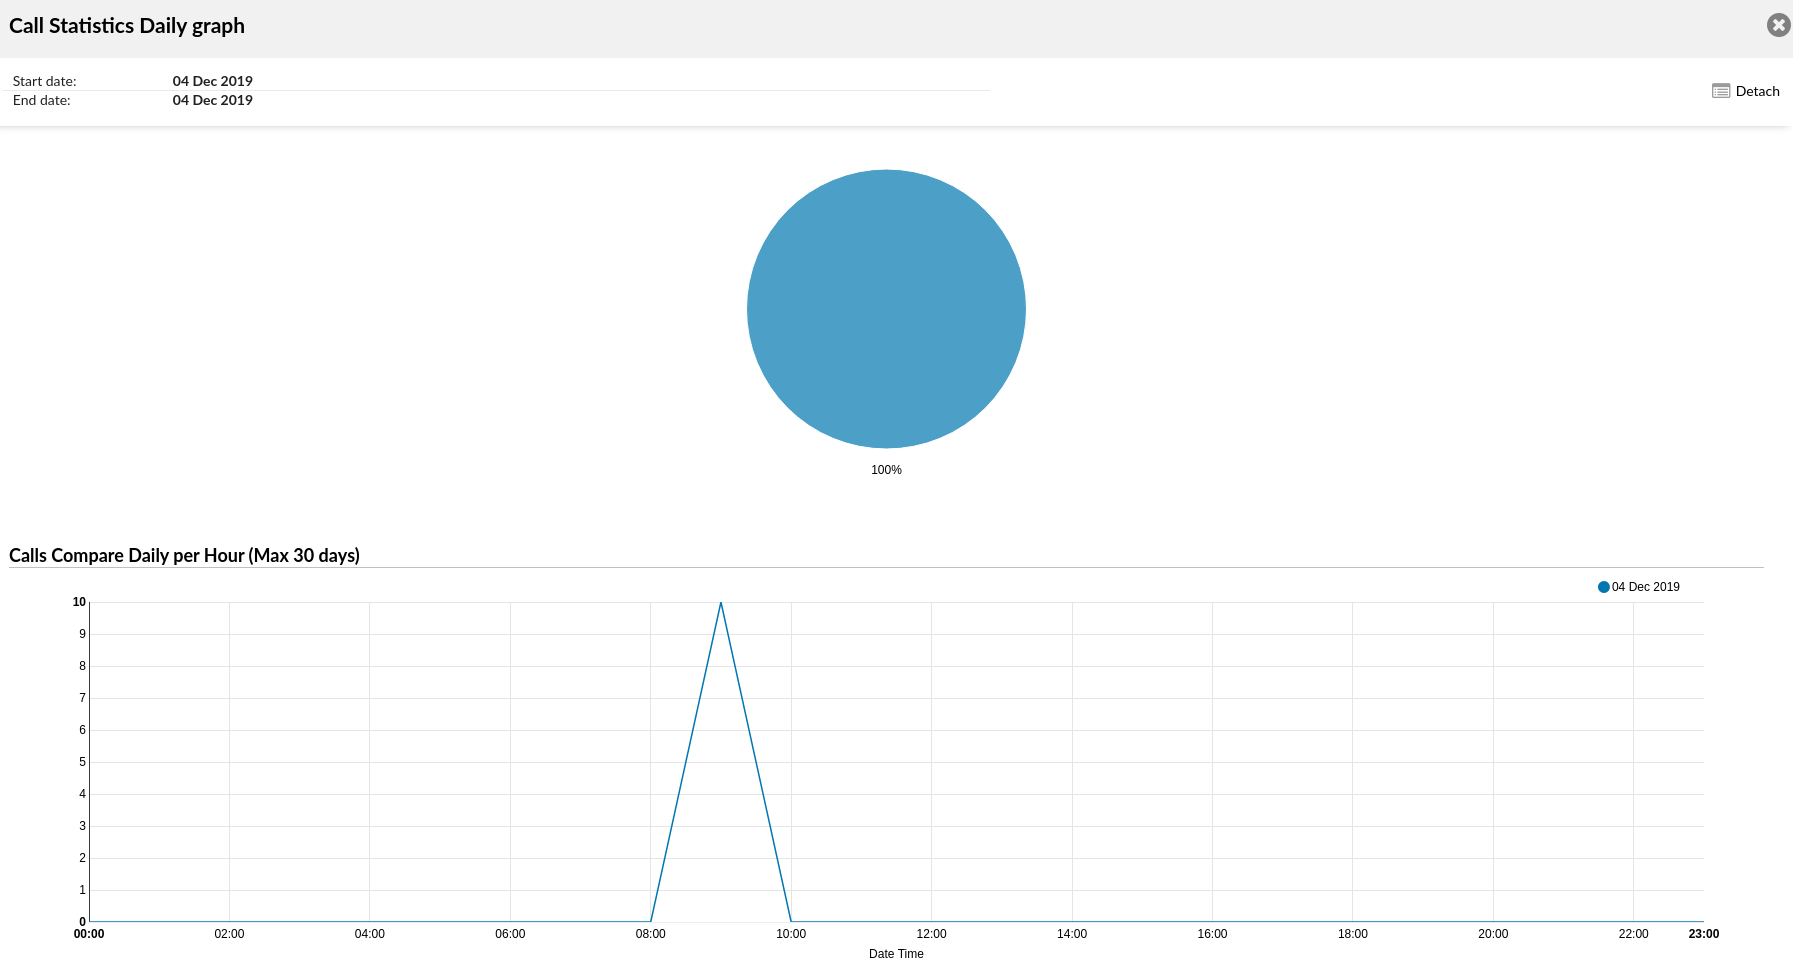The image size is (1793, 974).
Task: Click the 04 Dec 2019 legend label
Action: pos(1645,587)
